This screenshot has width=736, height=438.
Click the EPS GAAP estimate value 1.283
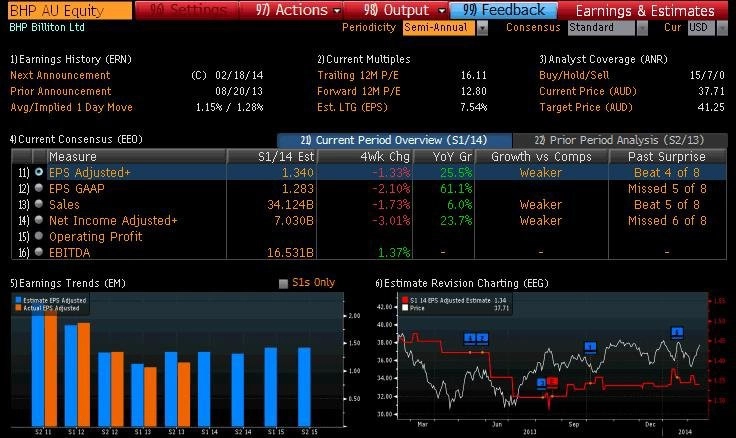(298, 189)
